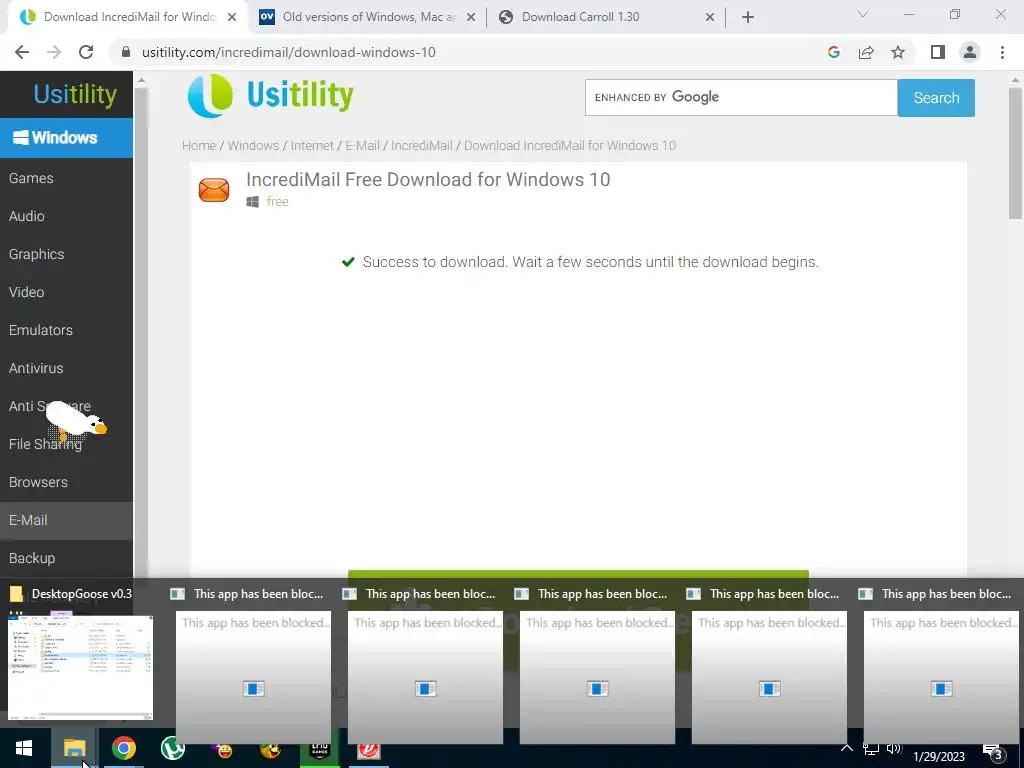Bookmark this page with the star icon

[x=898, y=52]
